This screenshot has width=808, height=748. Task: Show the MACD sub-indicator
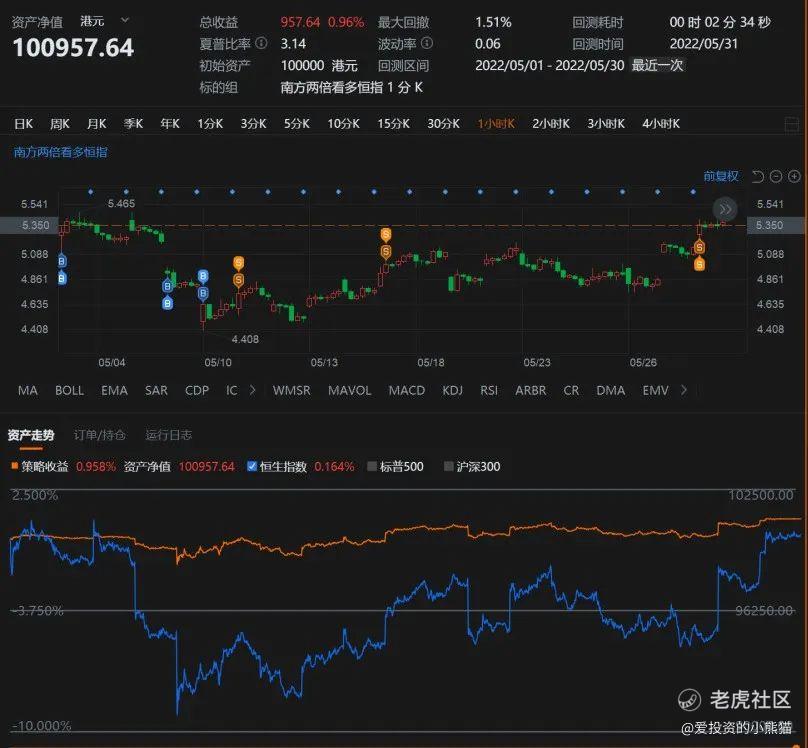click(407, 390)
